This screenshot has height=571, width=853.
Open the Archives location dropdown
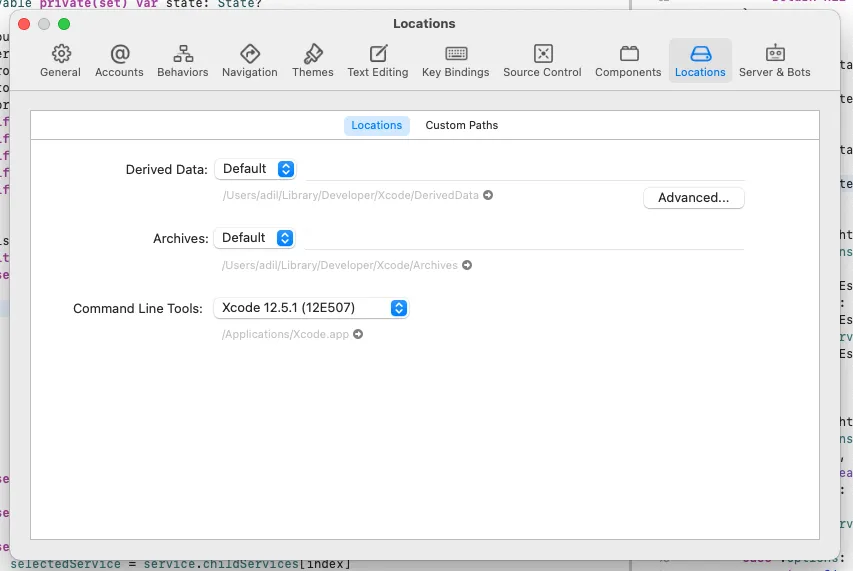[254, 238]
